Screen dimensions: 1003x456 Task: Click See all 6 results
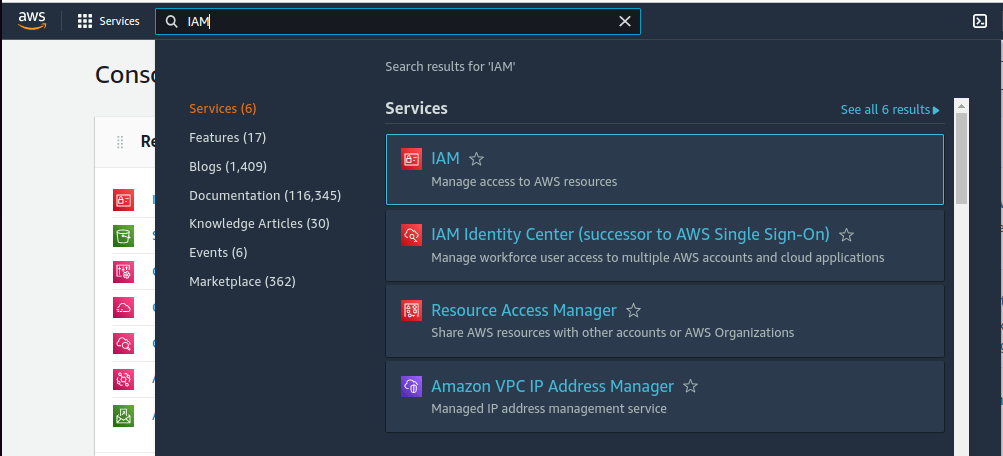[890, 110]
